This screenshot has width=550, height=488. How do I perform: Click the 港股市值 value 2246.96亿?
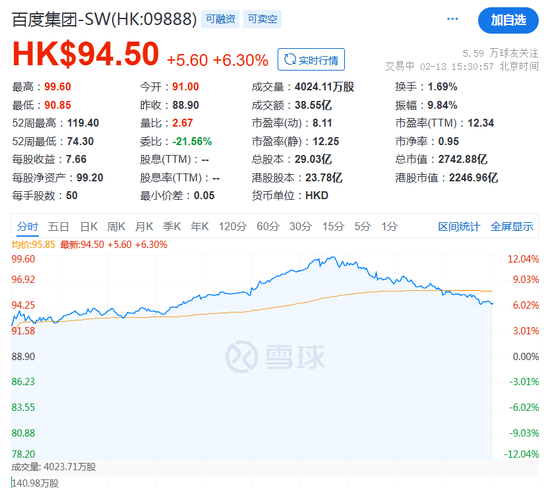pos(474,178)
